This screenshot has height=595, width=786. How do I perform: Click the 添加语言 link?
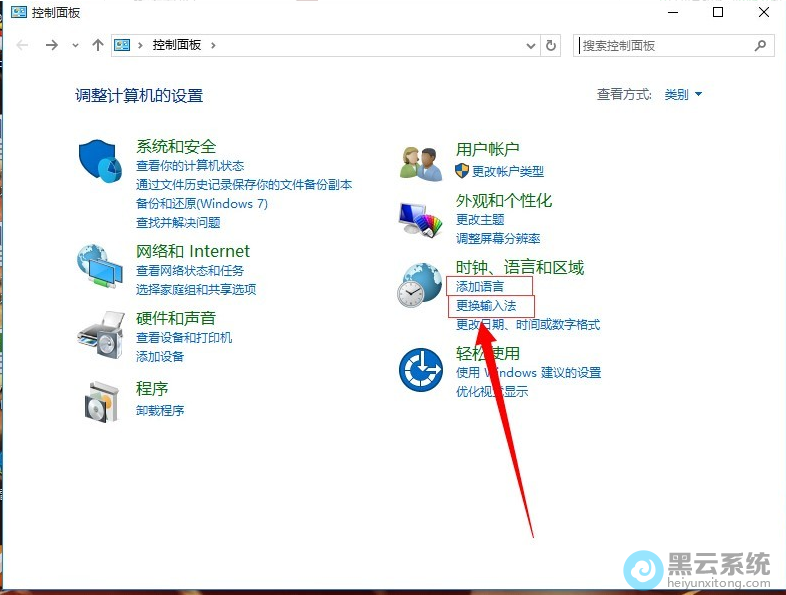point(480,287)
